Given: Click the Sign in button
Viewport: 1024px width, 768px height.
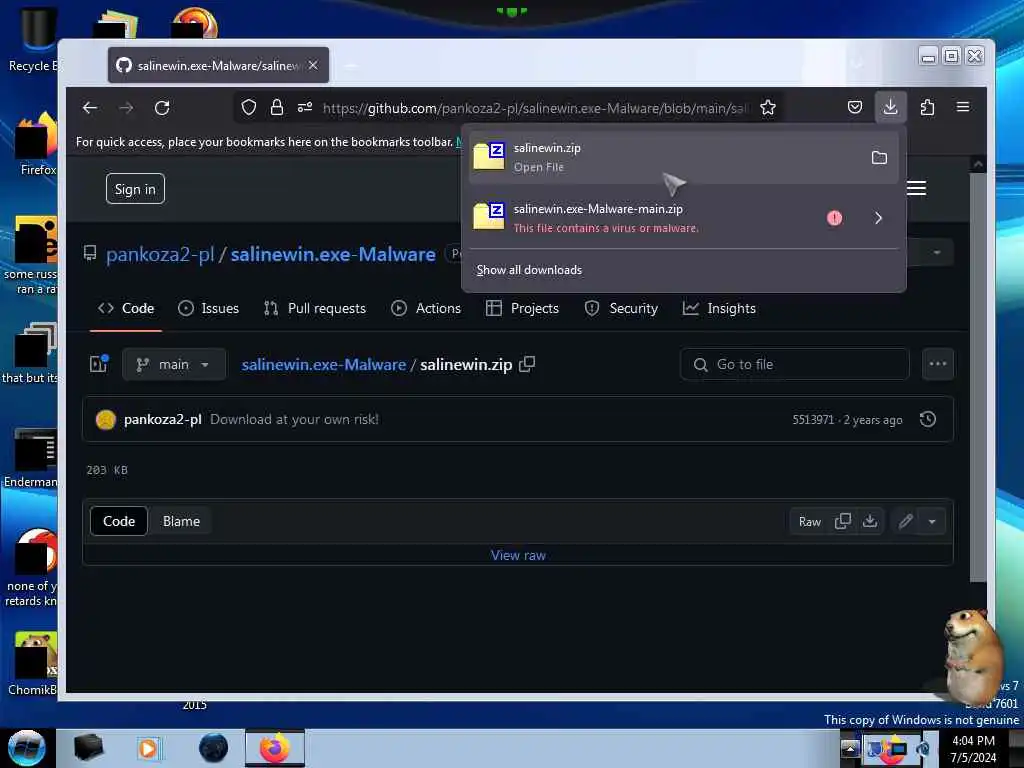Looking at the screenshot, I should click(x=135, y=189).
